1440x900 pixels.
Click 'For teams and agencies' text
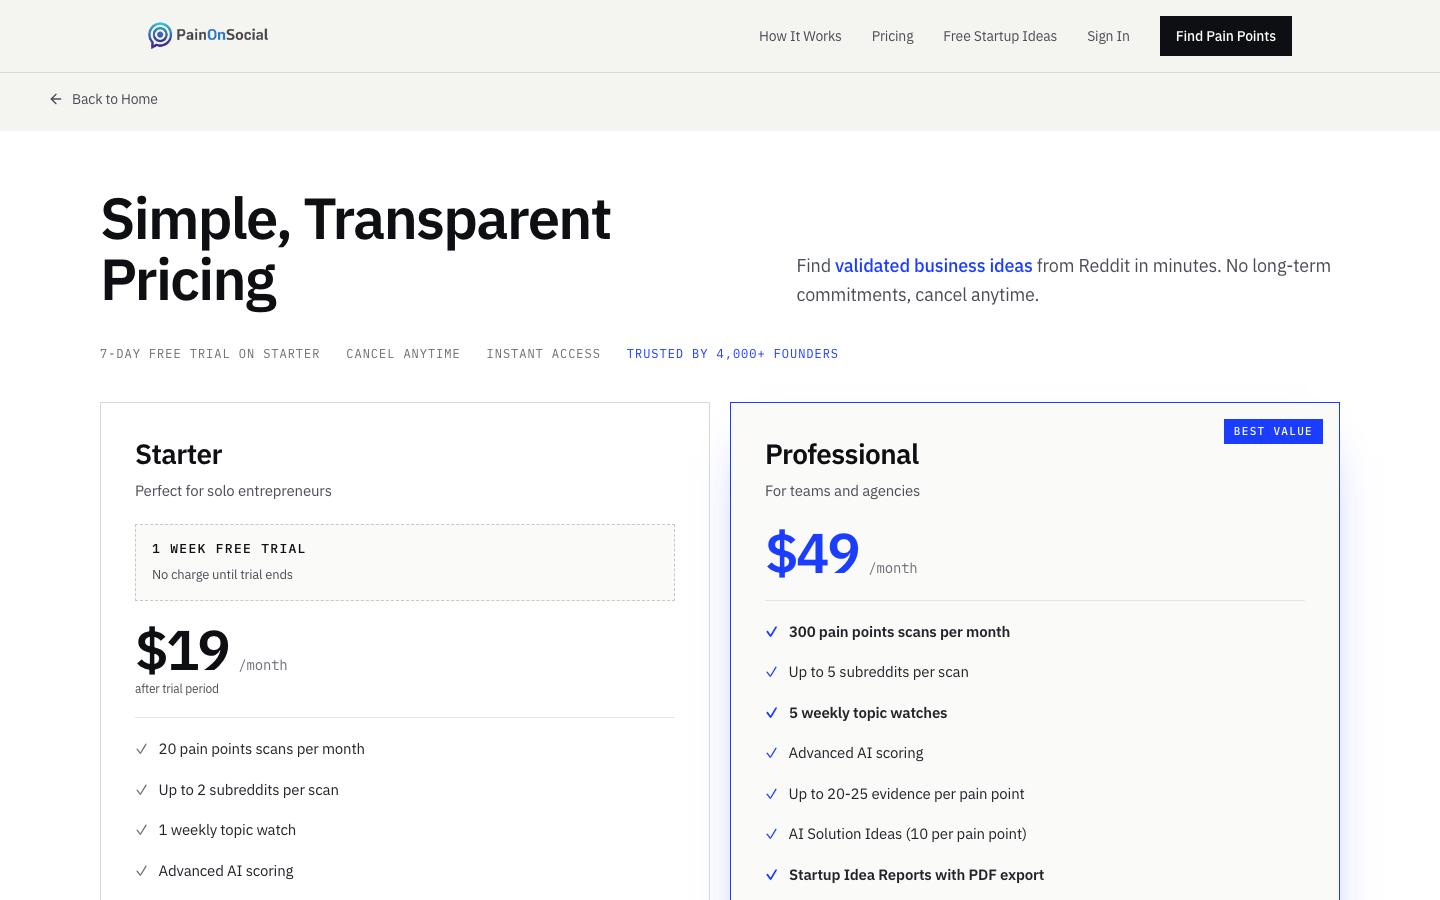[x=842, y=491]
